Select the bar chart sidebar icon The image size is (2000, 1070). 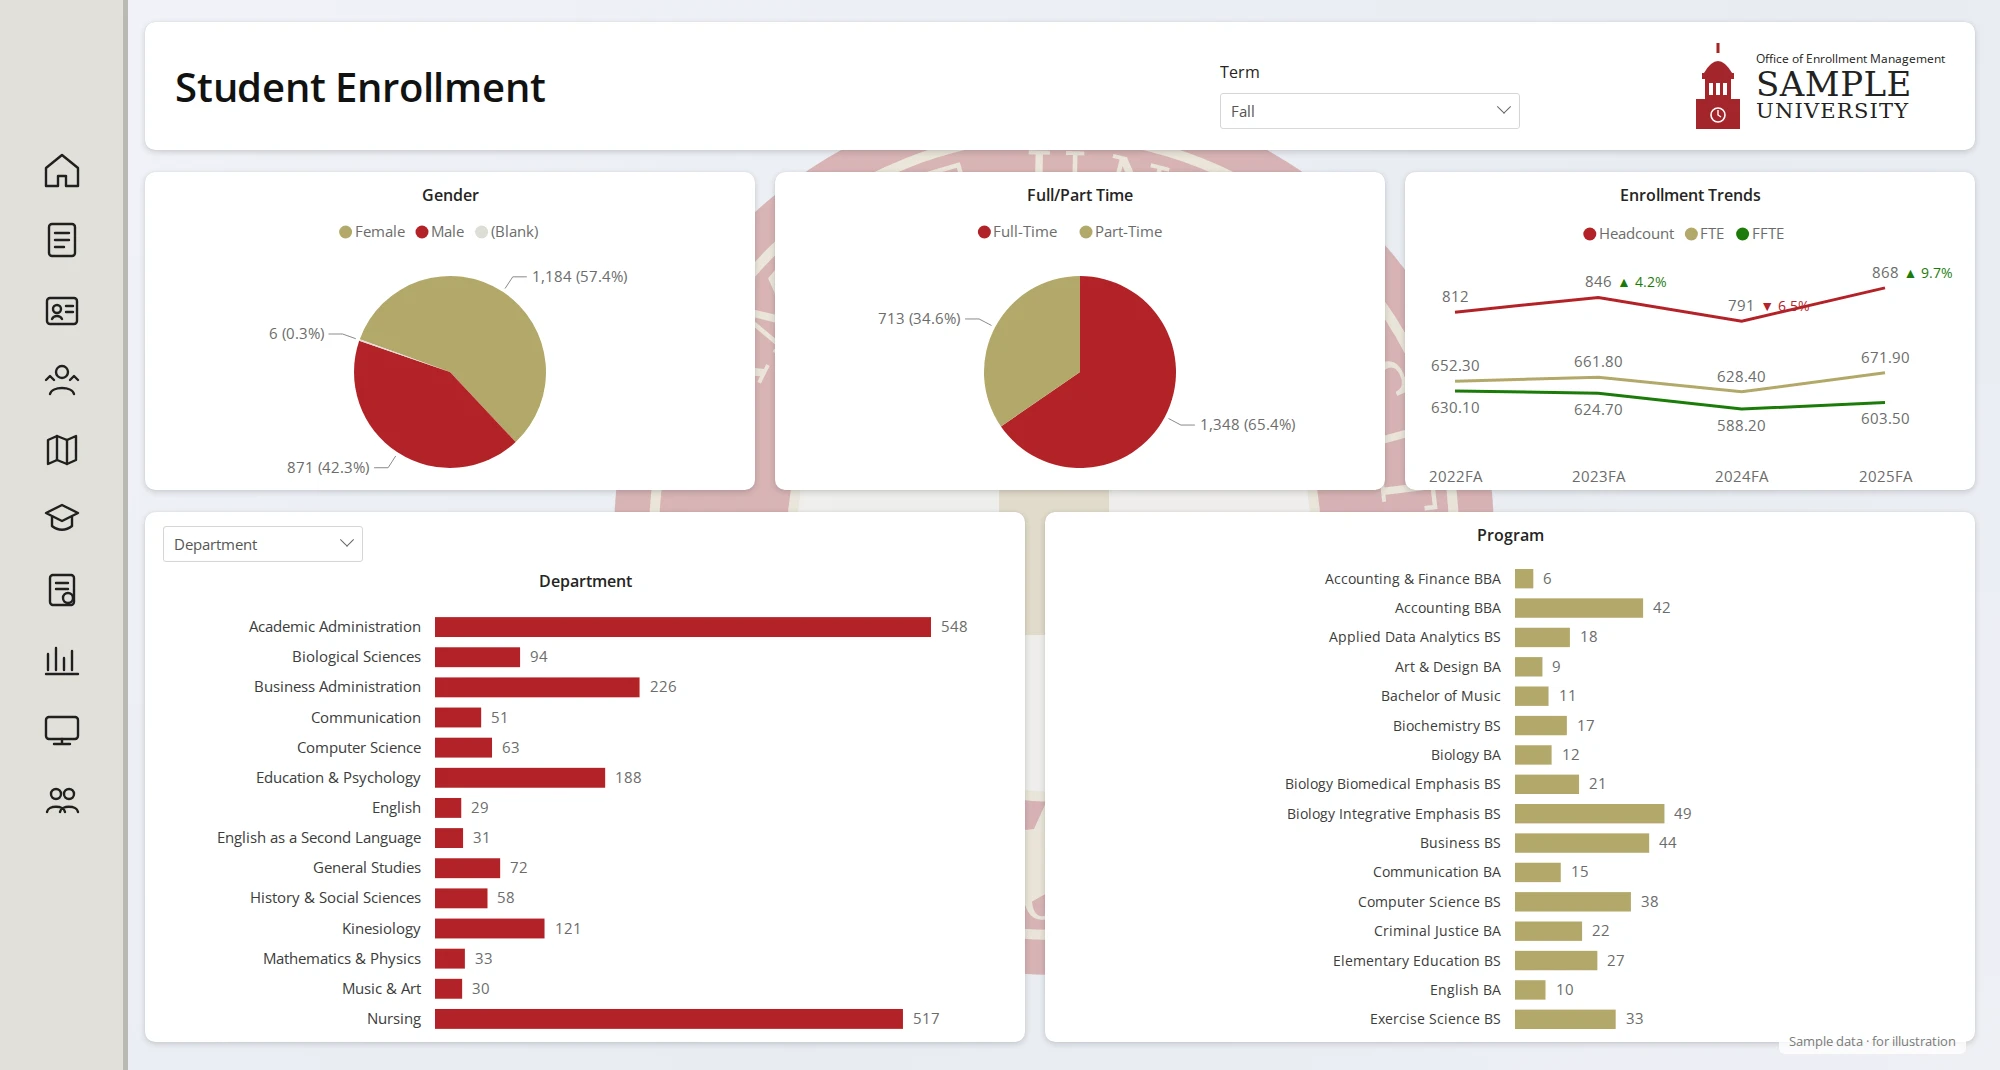[x=62, y=660]
